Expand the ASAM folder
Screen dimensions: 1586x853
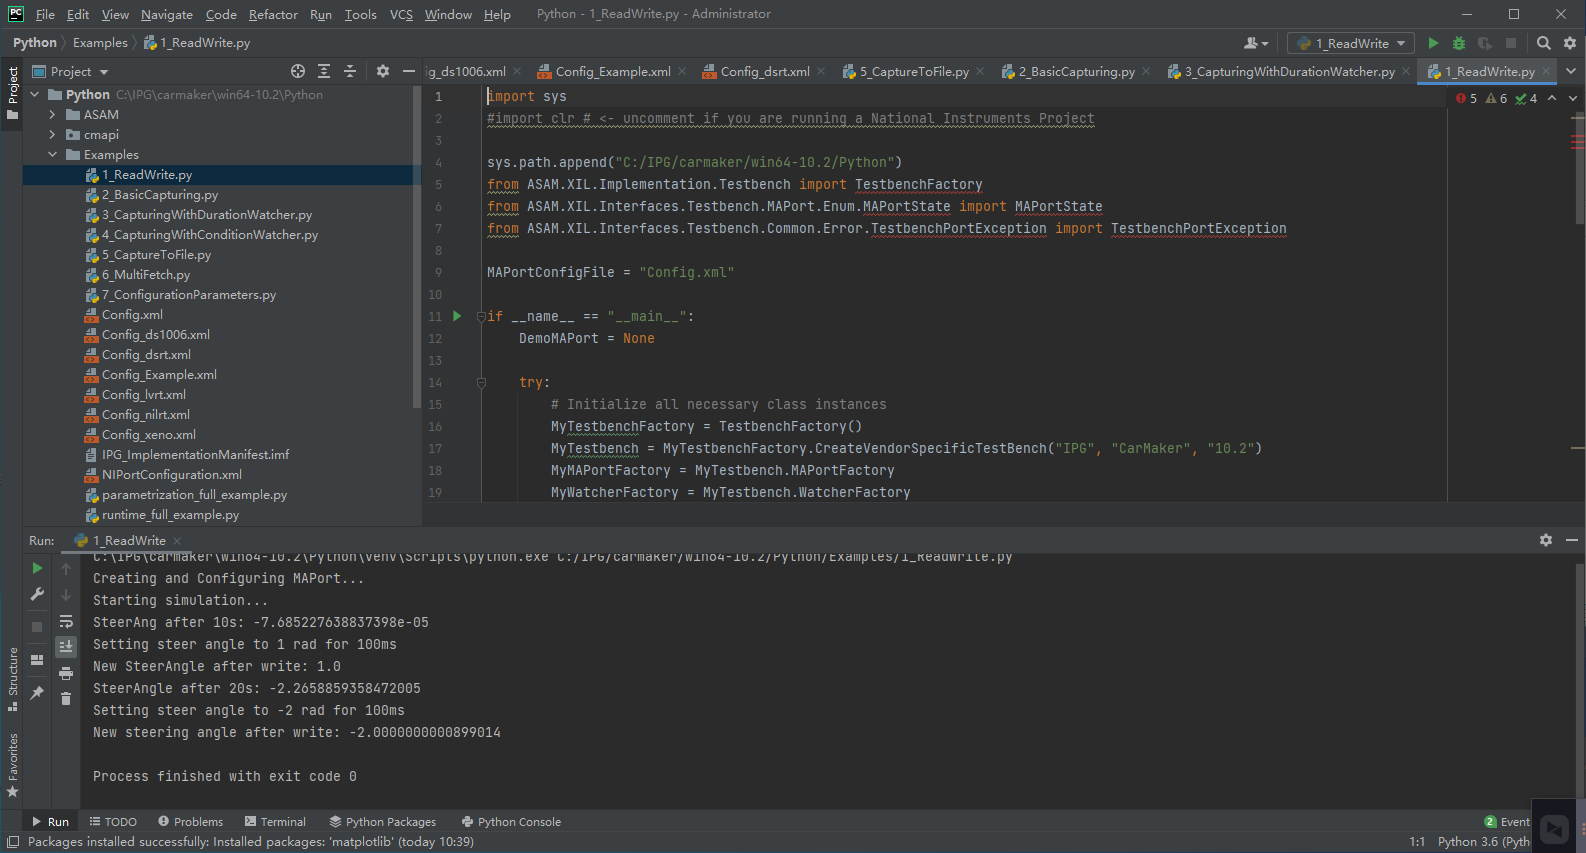53,115
